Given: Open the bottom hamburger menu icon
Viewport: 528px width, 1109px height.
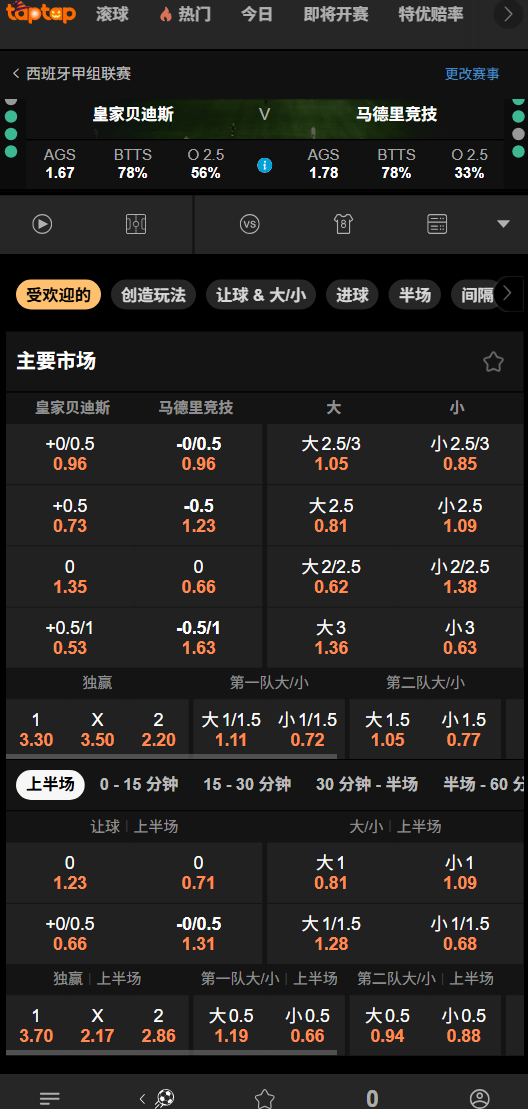Looking at the screenshot, I should pos(50,1098).
